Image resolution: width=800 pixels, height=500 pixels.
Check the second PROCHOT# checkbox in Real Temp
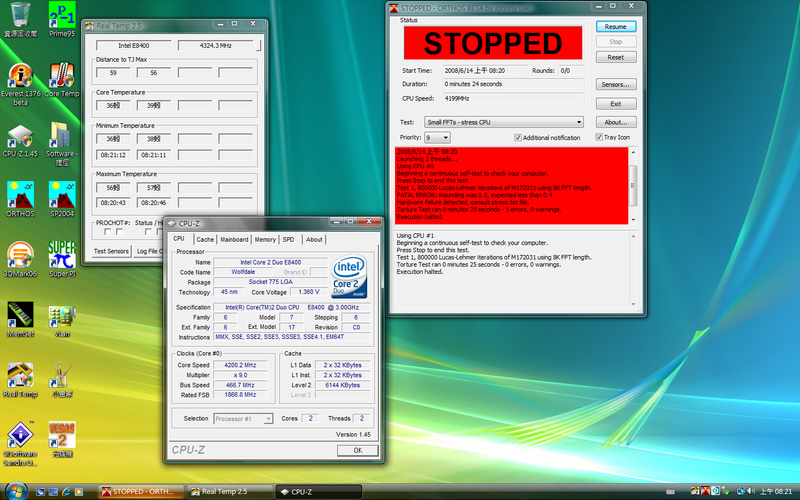[x=119, y=232]
